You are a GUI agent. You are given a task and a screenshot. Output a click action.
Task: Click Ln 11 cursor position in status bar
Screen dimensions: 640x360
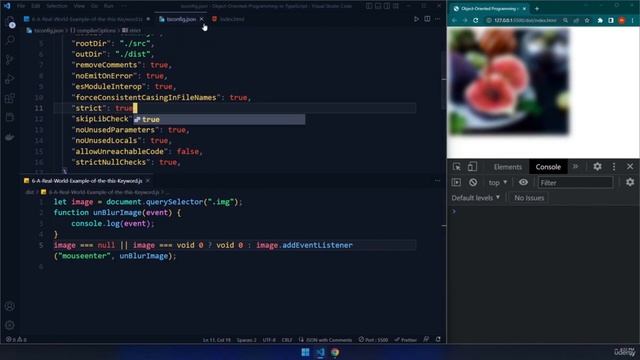(216, 340)
